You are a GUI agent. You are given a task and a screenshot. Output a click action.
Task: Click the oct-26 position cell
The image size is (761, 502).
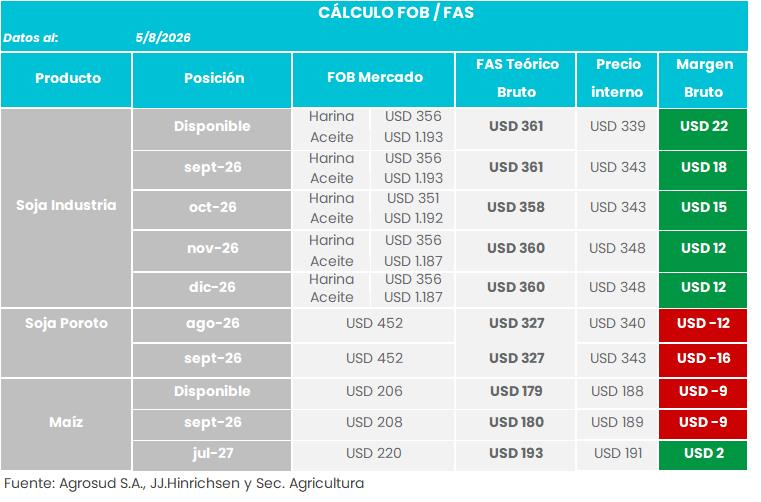[212, 210]
